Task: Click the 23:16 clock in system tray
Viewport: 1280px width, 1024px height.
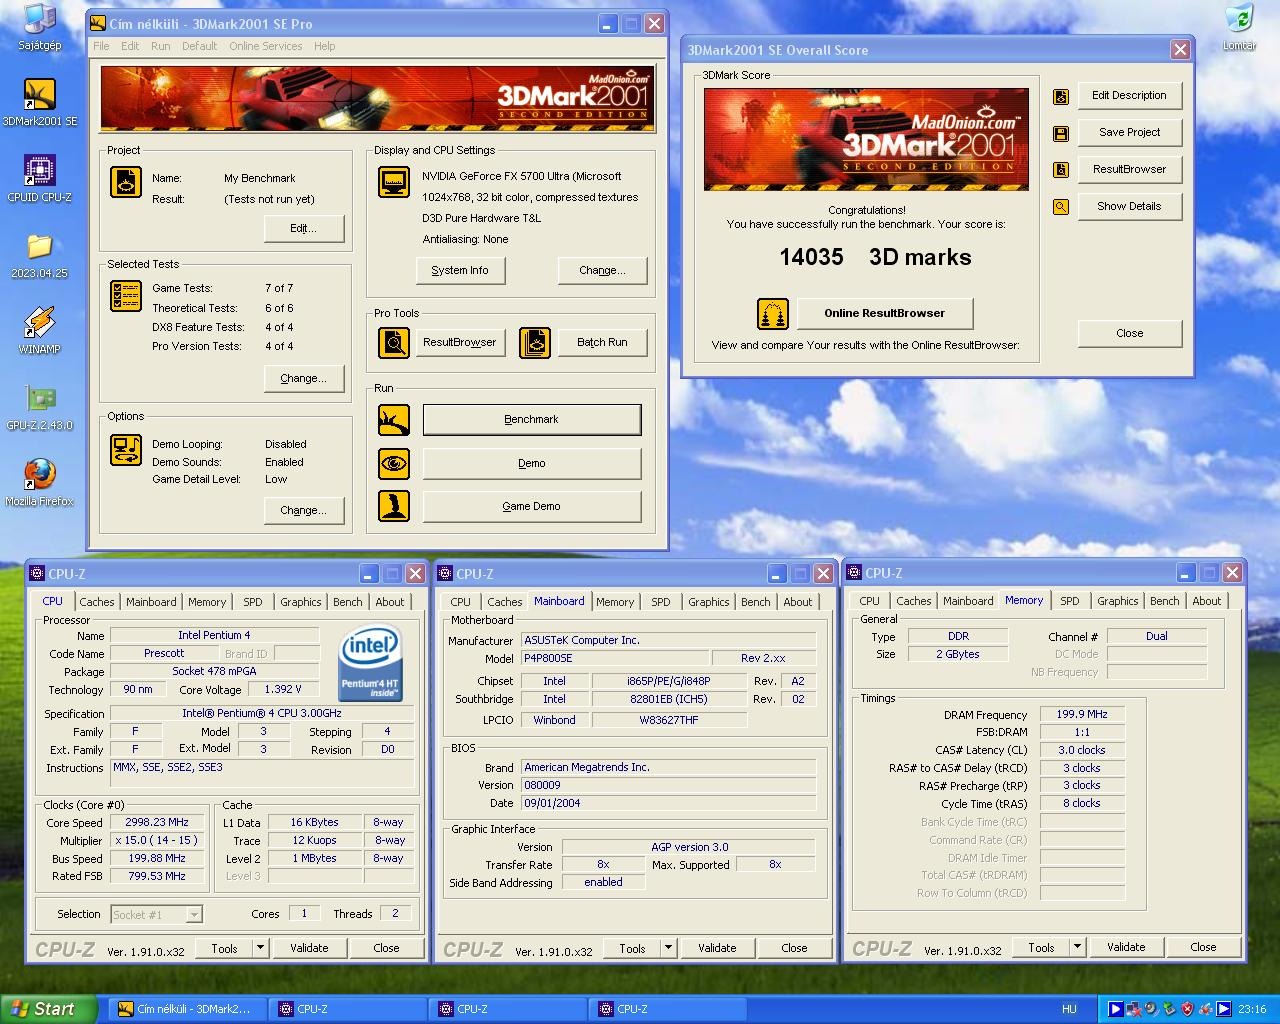Action: tap(1251, 1009)
